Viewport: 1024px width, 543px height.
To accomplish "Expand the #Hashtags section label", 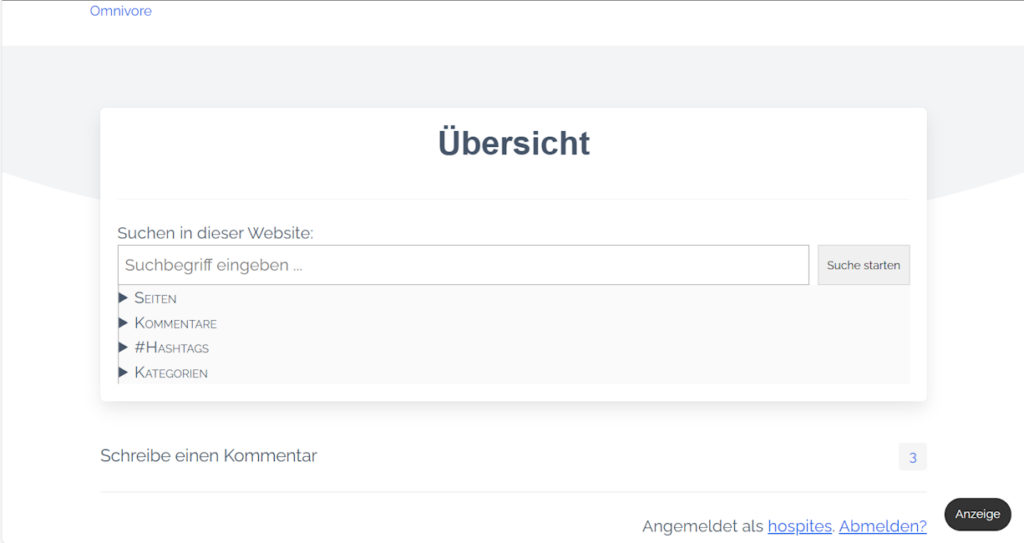I will [172, 348].
